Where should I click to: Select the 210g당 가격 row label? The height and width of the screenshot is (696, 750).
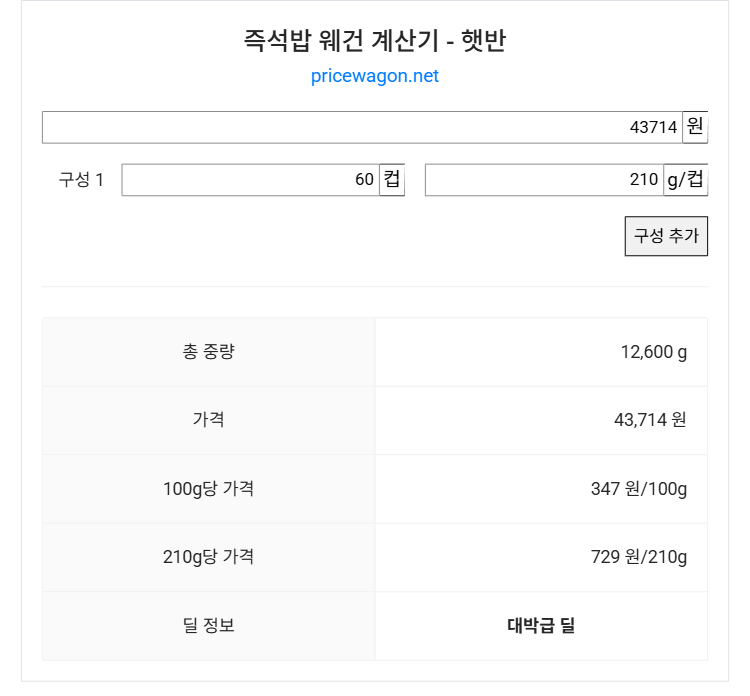click(x=208, y=557)
